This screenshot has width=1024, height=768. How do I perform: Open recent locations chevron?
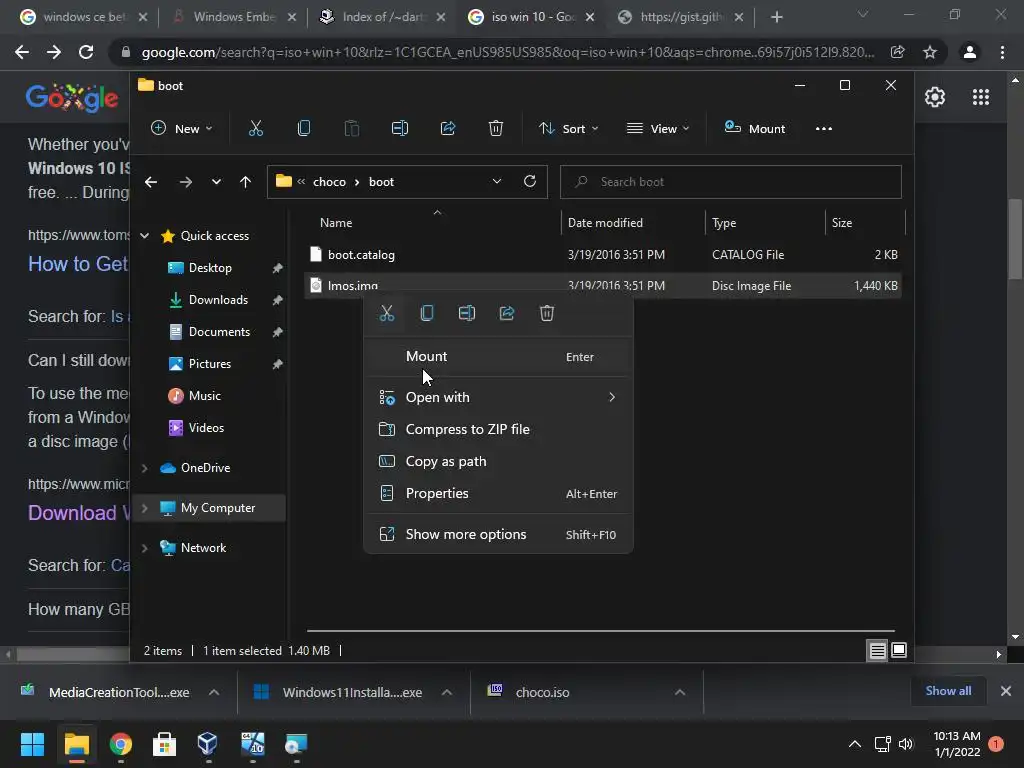point(216,182)
